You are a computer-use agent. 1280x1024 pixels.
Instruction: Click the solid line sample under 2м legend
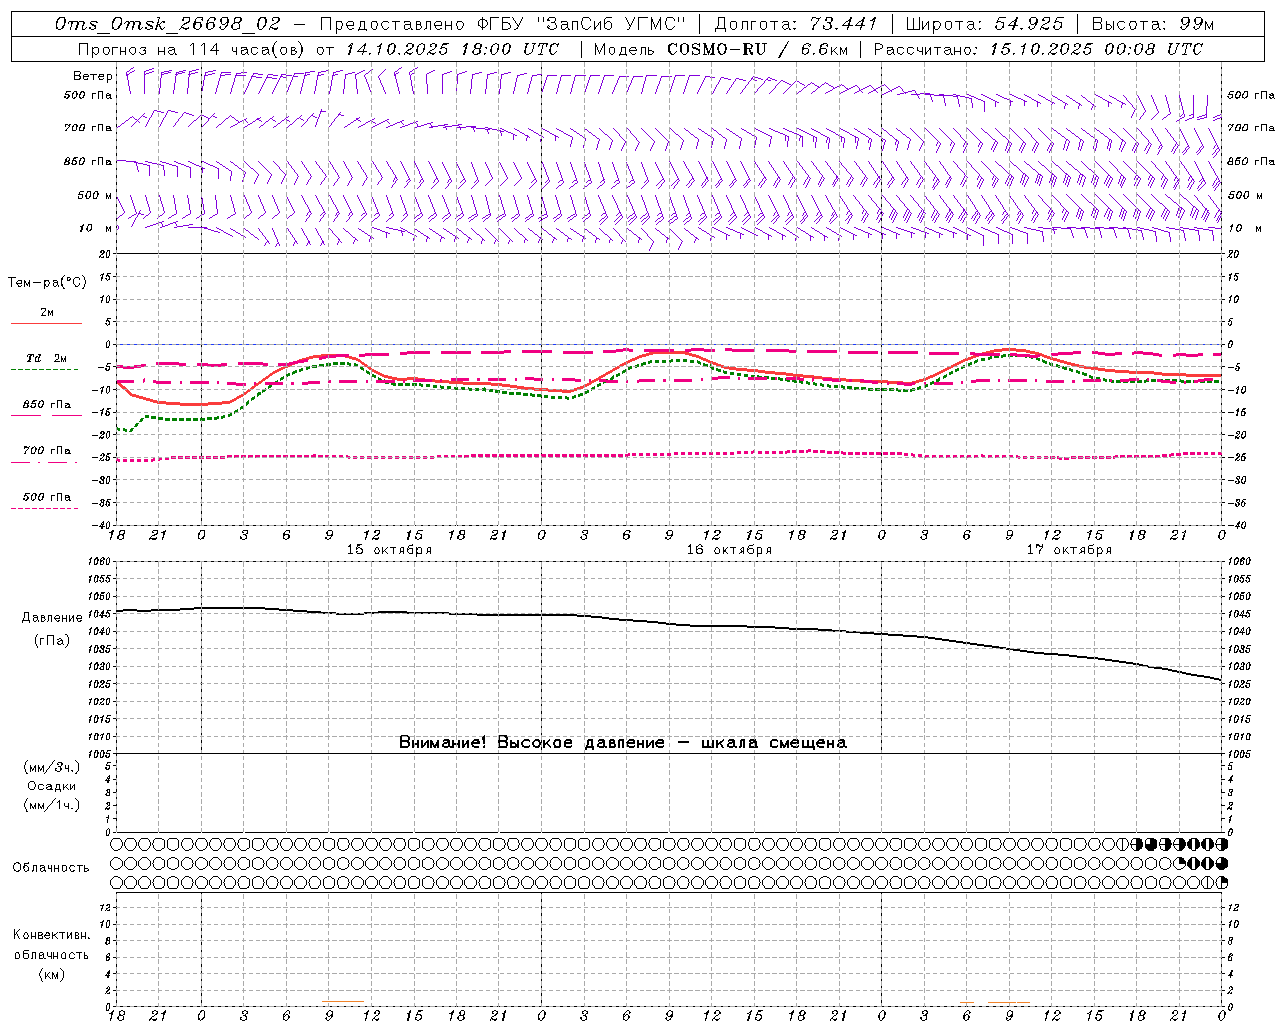coord(46,323)
